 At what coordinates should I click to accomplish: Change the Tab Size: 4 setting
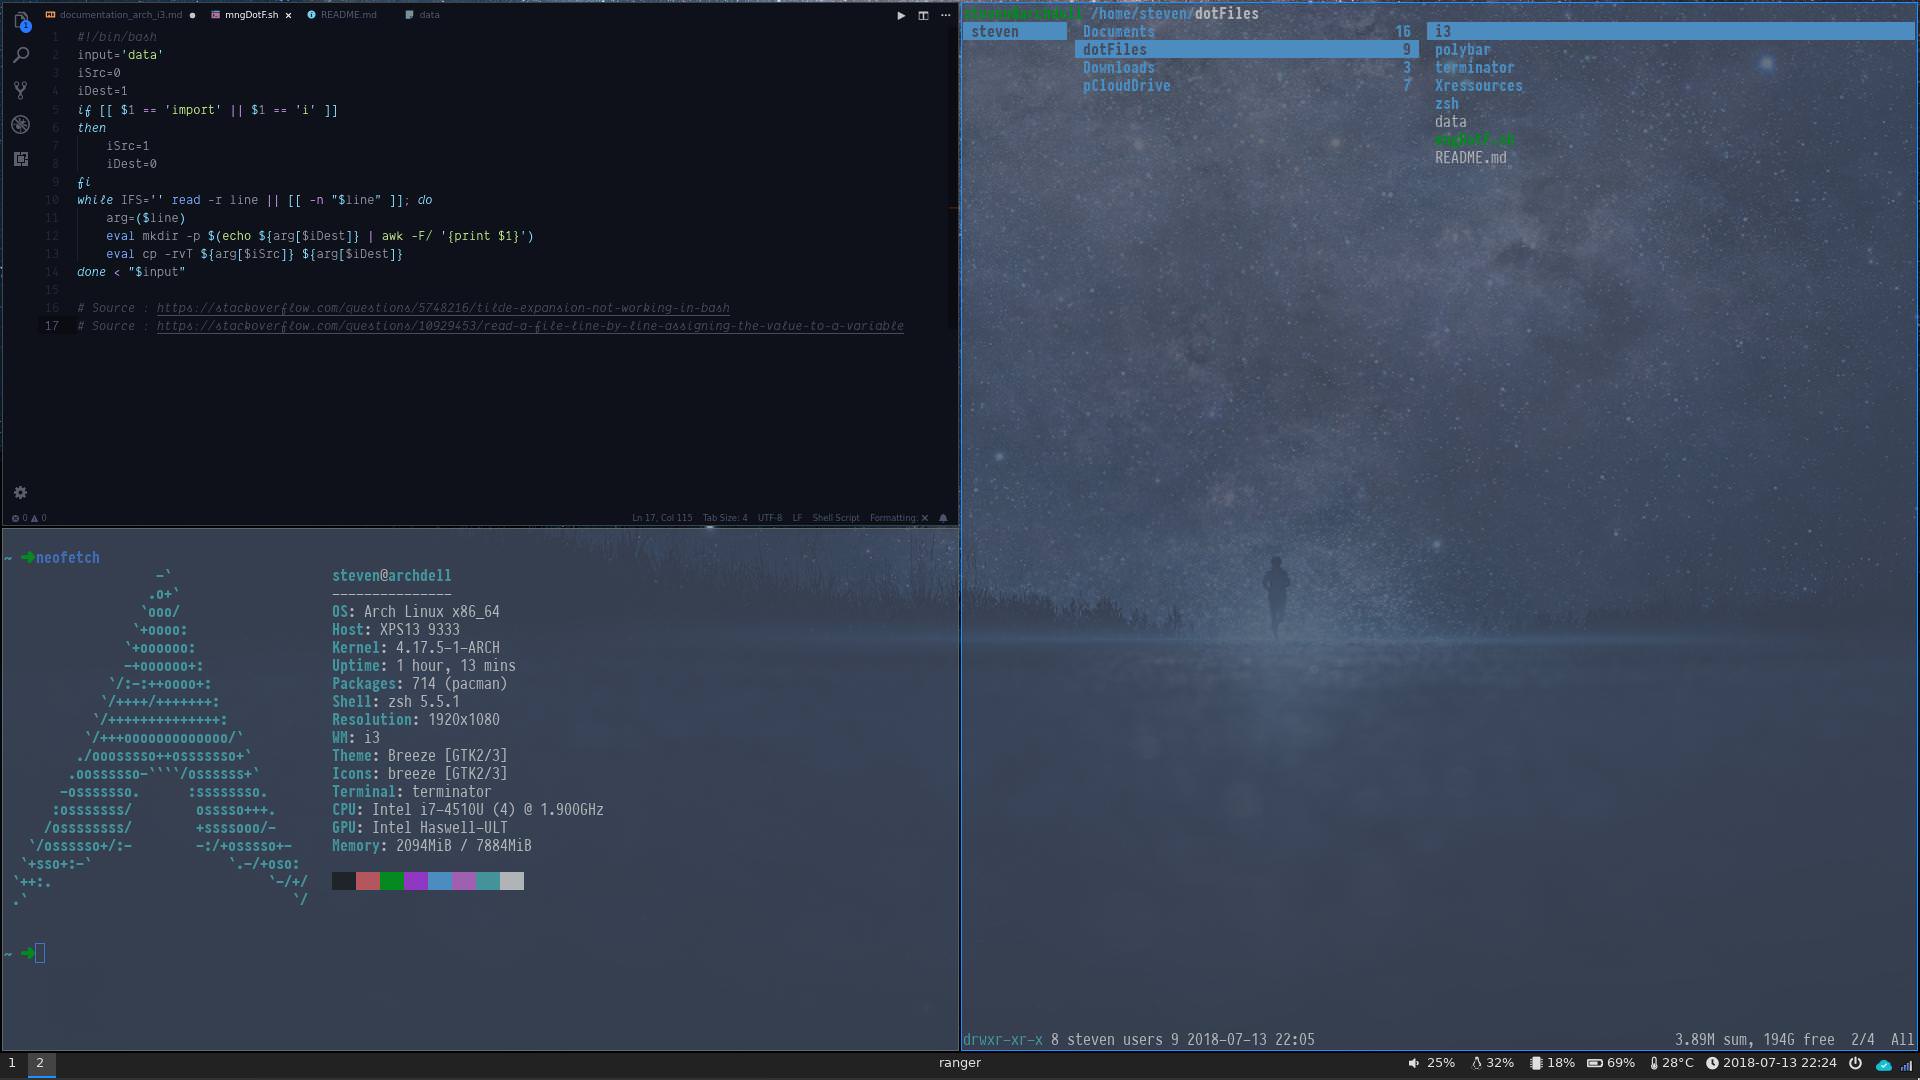pos(725,518)
